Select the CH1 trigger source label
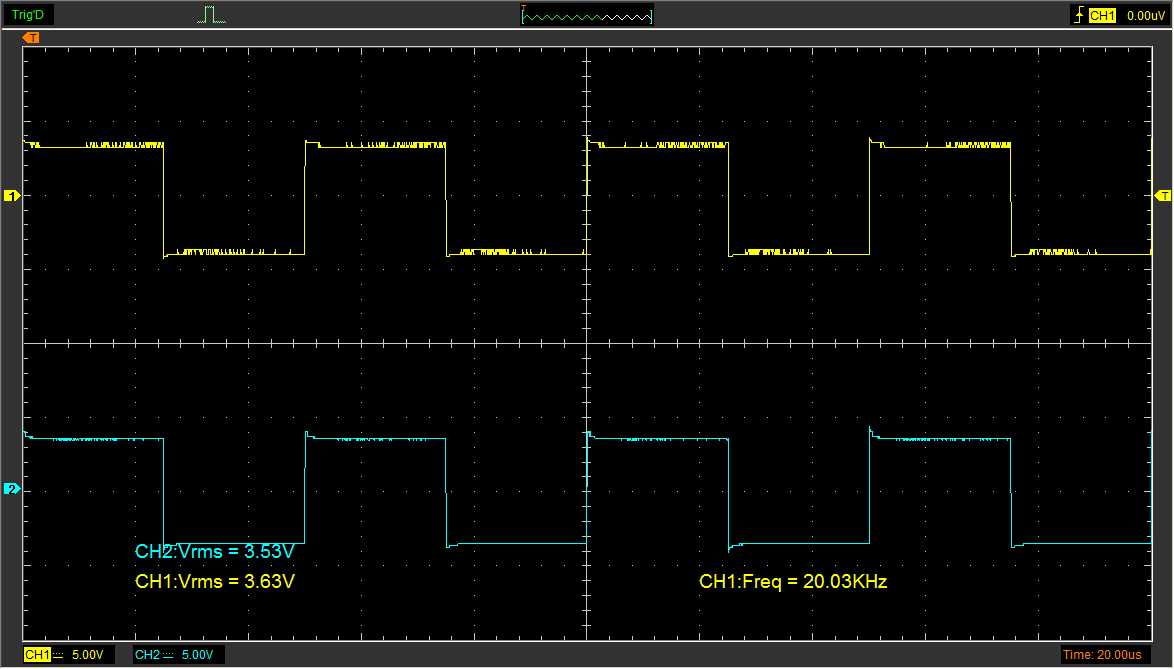The width and height of the screenshot is (1174, 669). [x=1102, y=15]
